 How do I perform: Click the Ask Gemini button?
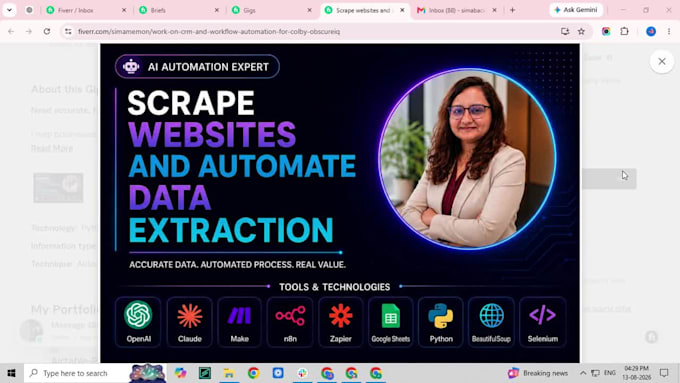(576, 10)
